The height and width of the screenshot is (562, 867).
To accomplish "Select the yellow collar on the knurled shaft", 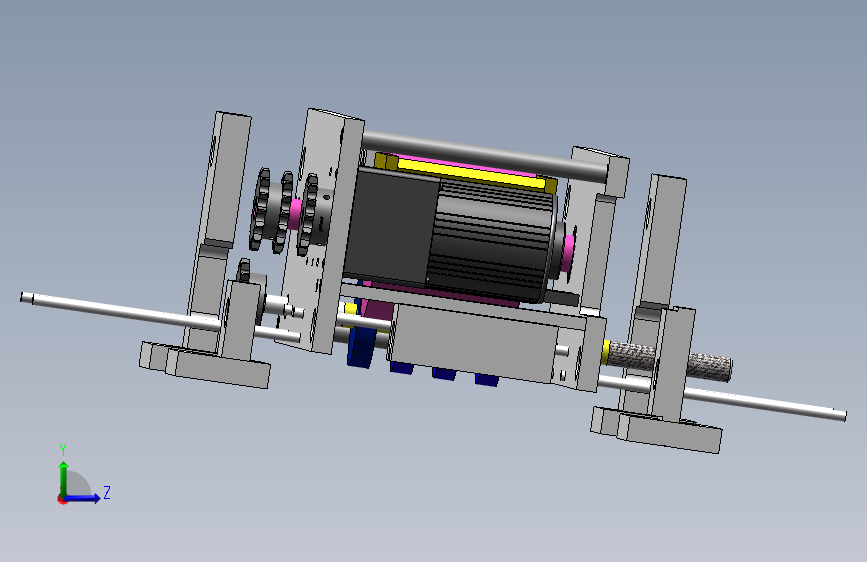I will coord(605,352).
